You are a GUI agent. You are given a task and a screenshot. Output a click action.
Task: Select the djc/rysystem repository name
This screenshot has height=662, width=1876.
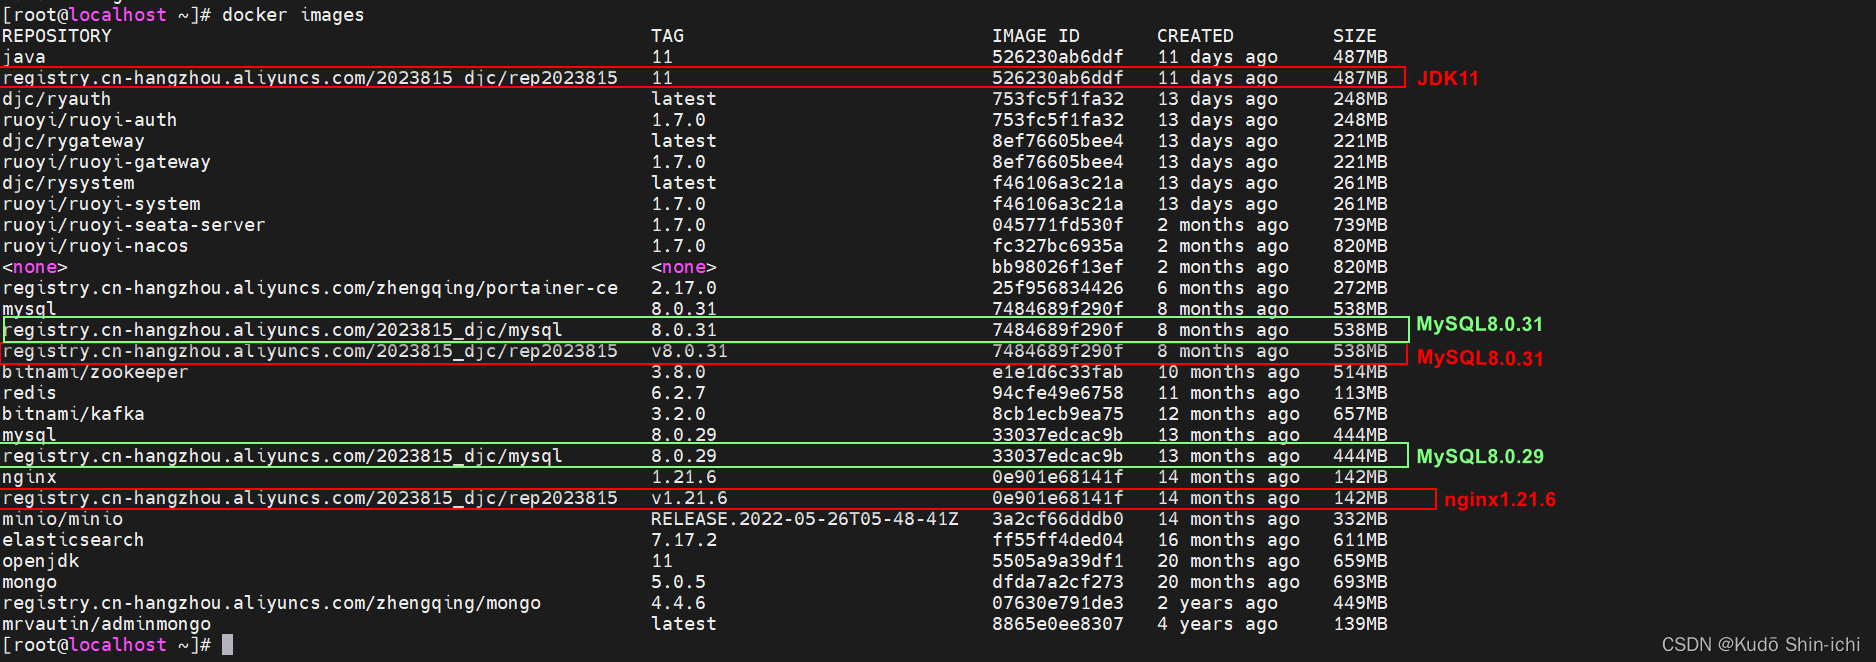(68, 183)
